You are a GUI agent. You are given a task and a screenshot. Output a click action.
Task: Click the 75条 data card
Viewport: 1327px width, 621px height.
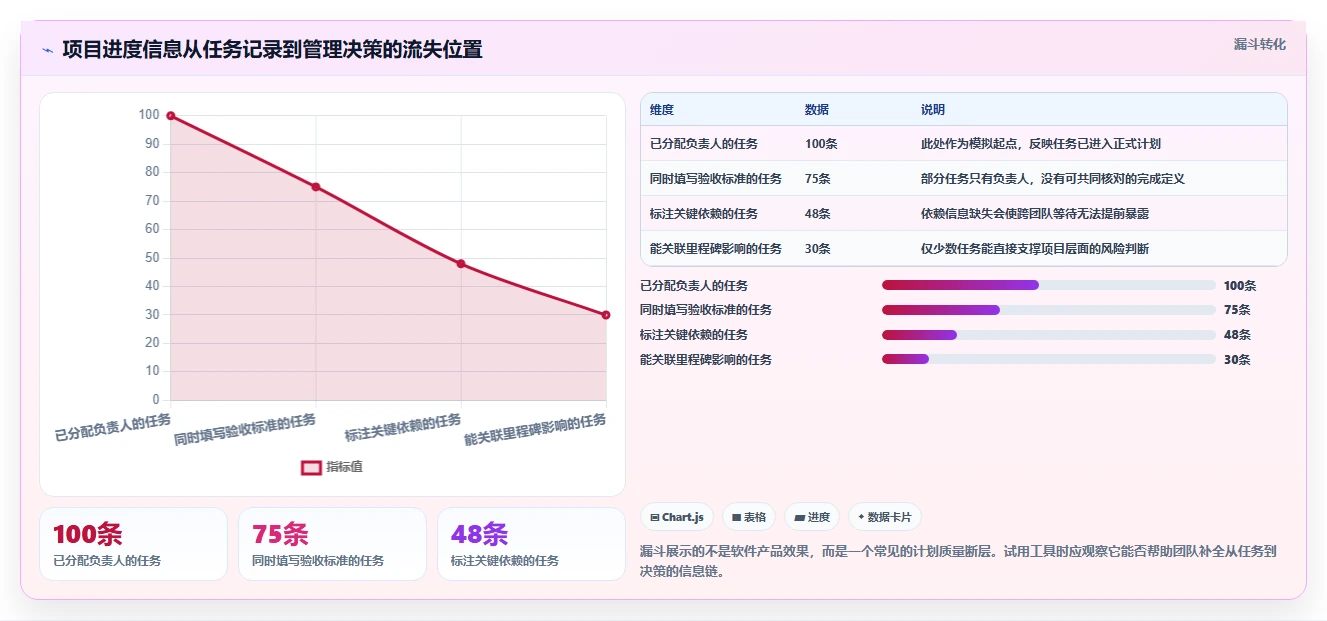[332, 544]
